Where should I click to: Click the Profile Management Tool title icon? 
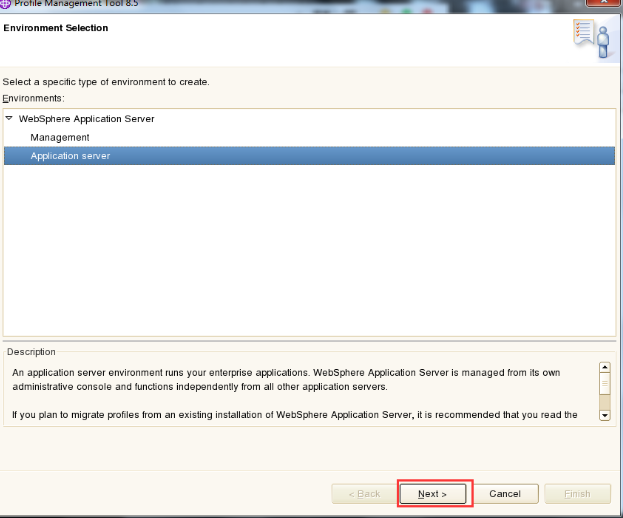5,4
